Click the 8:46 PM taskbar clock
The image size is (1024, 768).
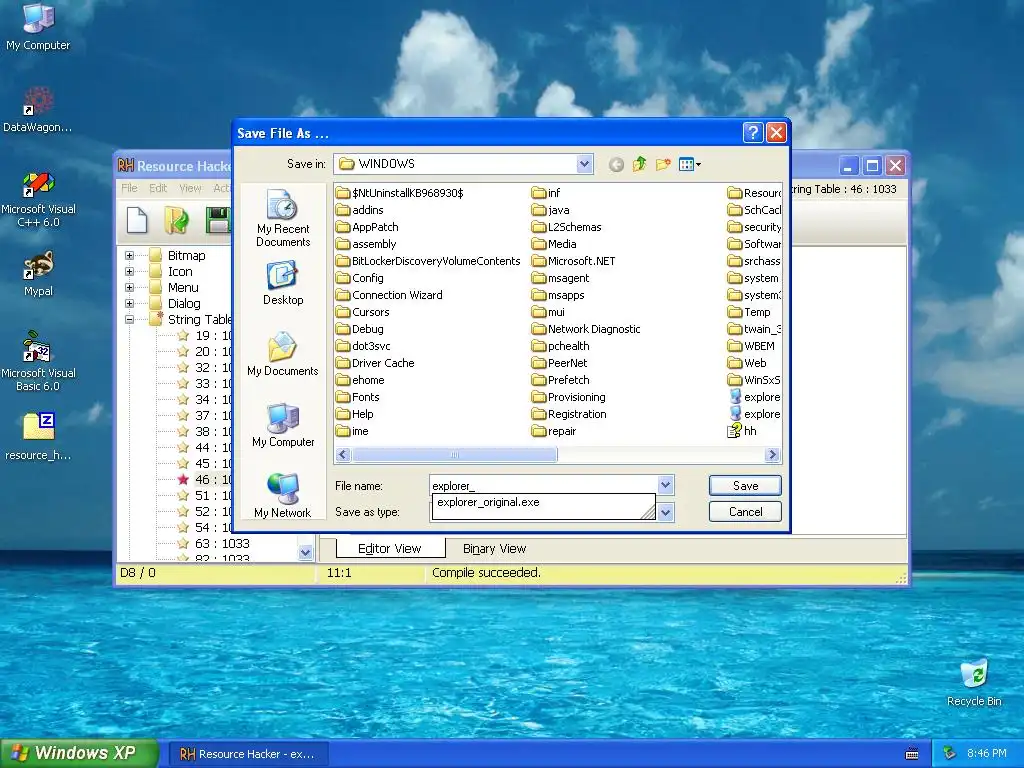coord(986,754)
